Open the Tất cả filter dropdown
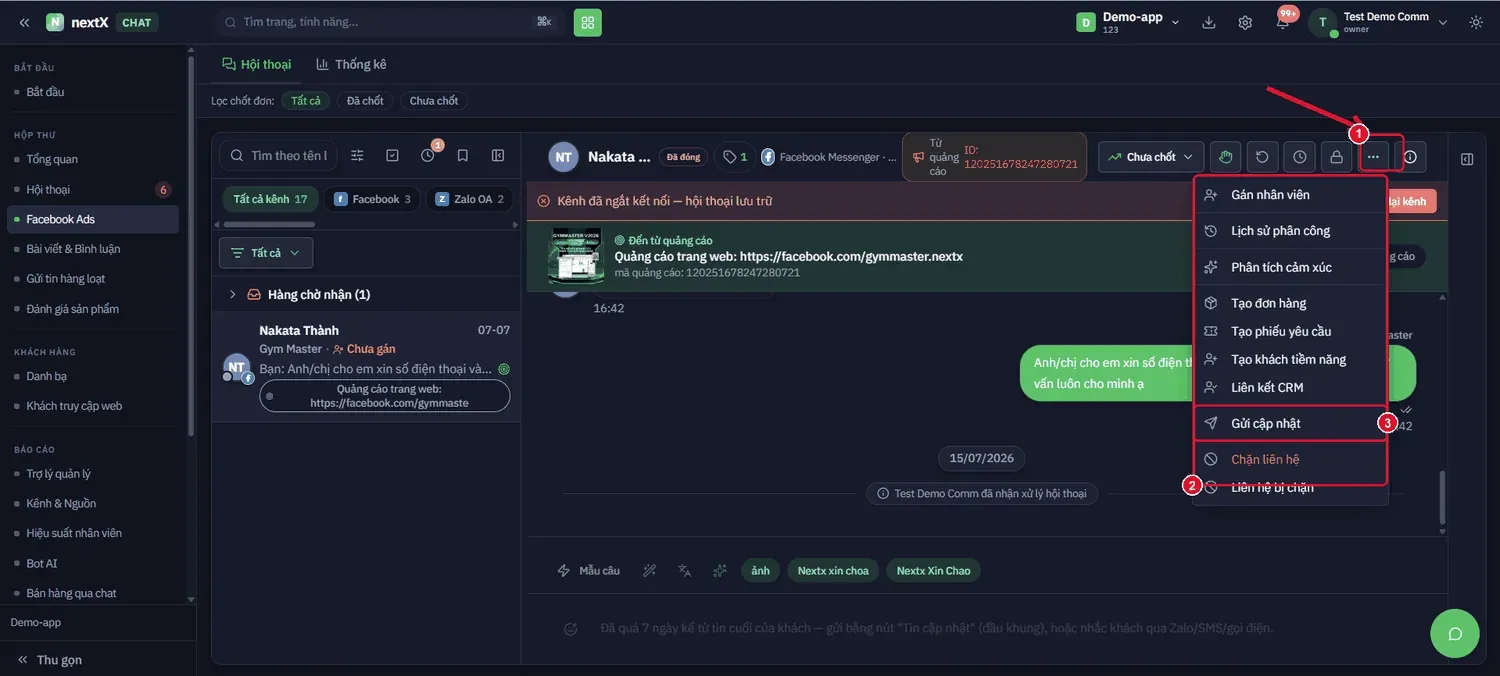Screen dimensions: 1500x676 click(x=266, y=253)
